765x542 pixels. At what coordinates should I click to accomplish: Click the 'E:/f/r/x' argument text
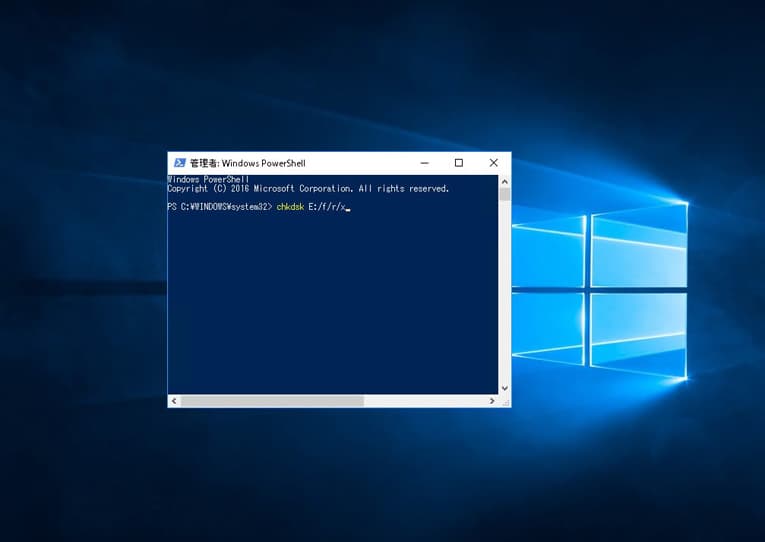[326, 207]
